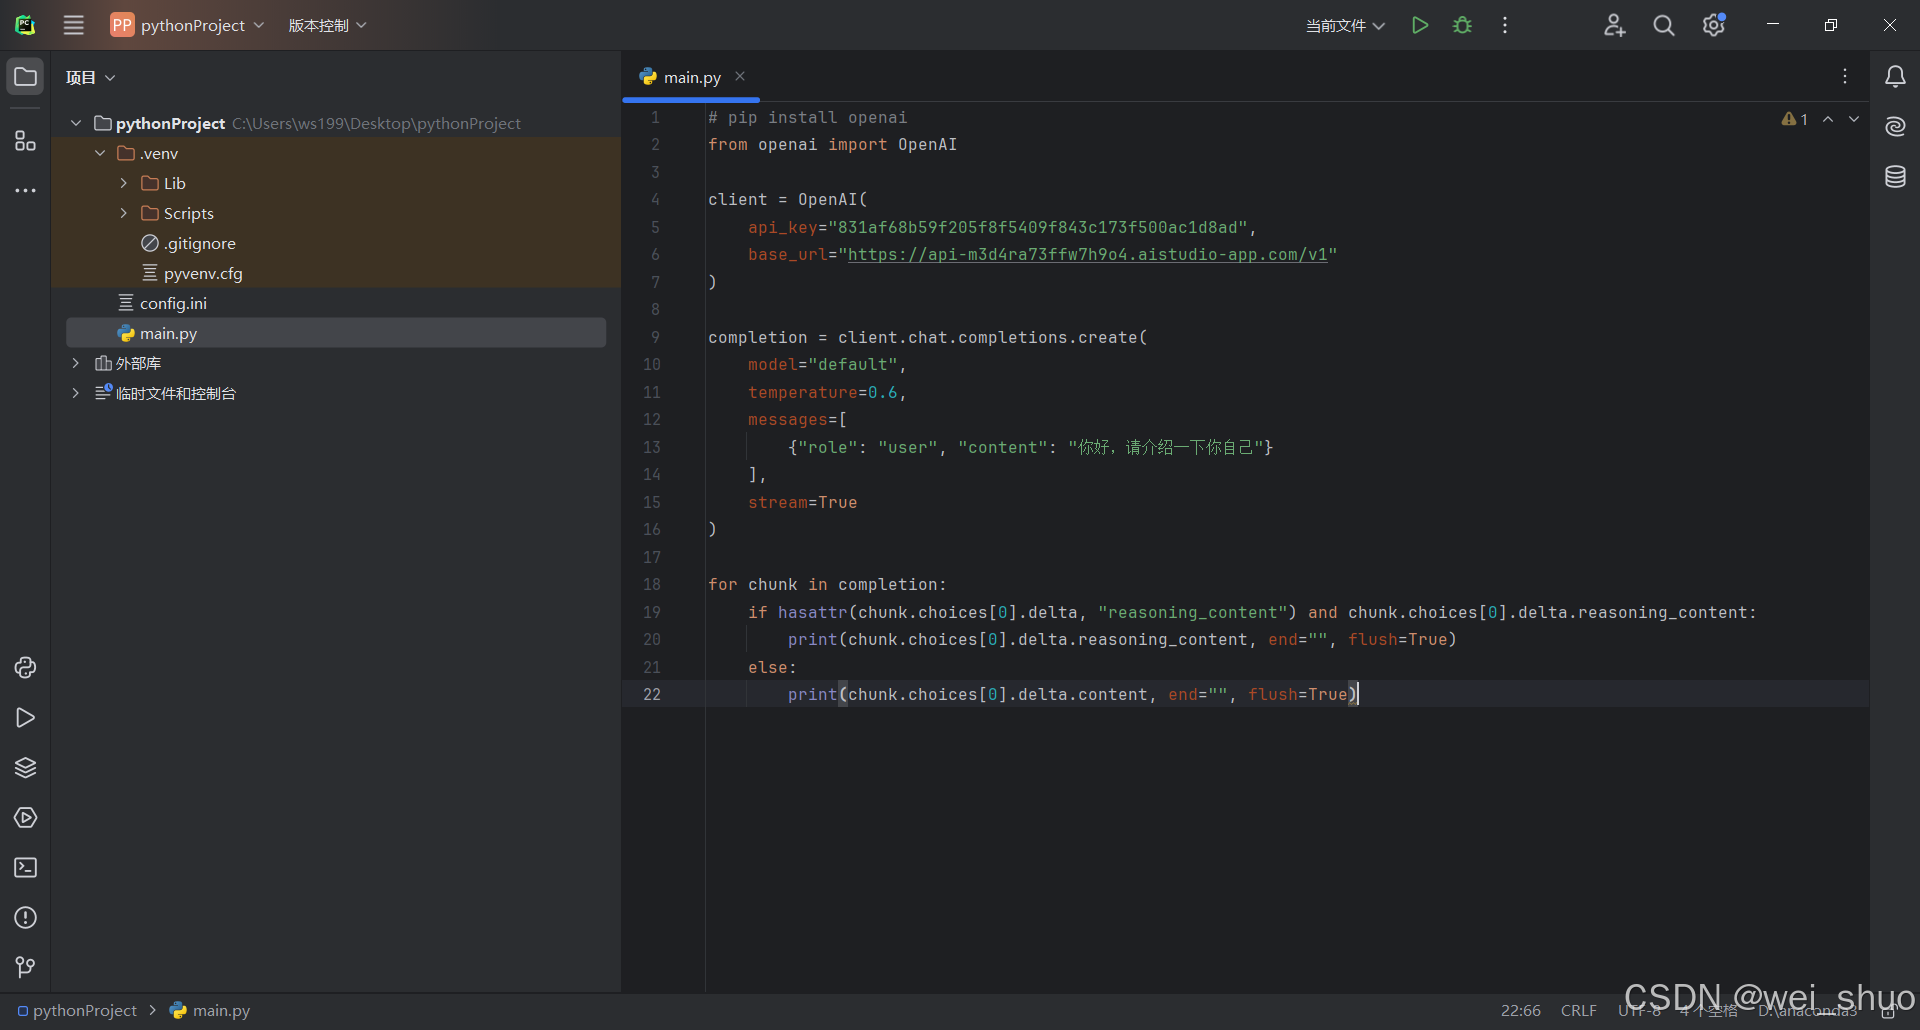Screen dimensions: 1920x1030
Task: Open the 项目 view options dropdown
Action: 91,77
